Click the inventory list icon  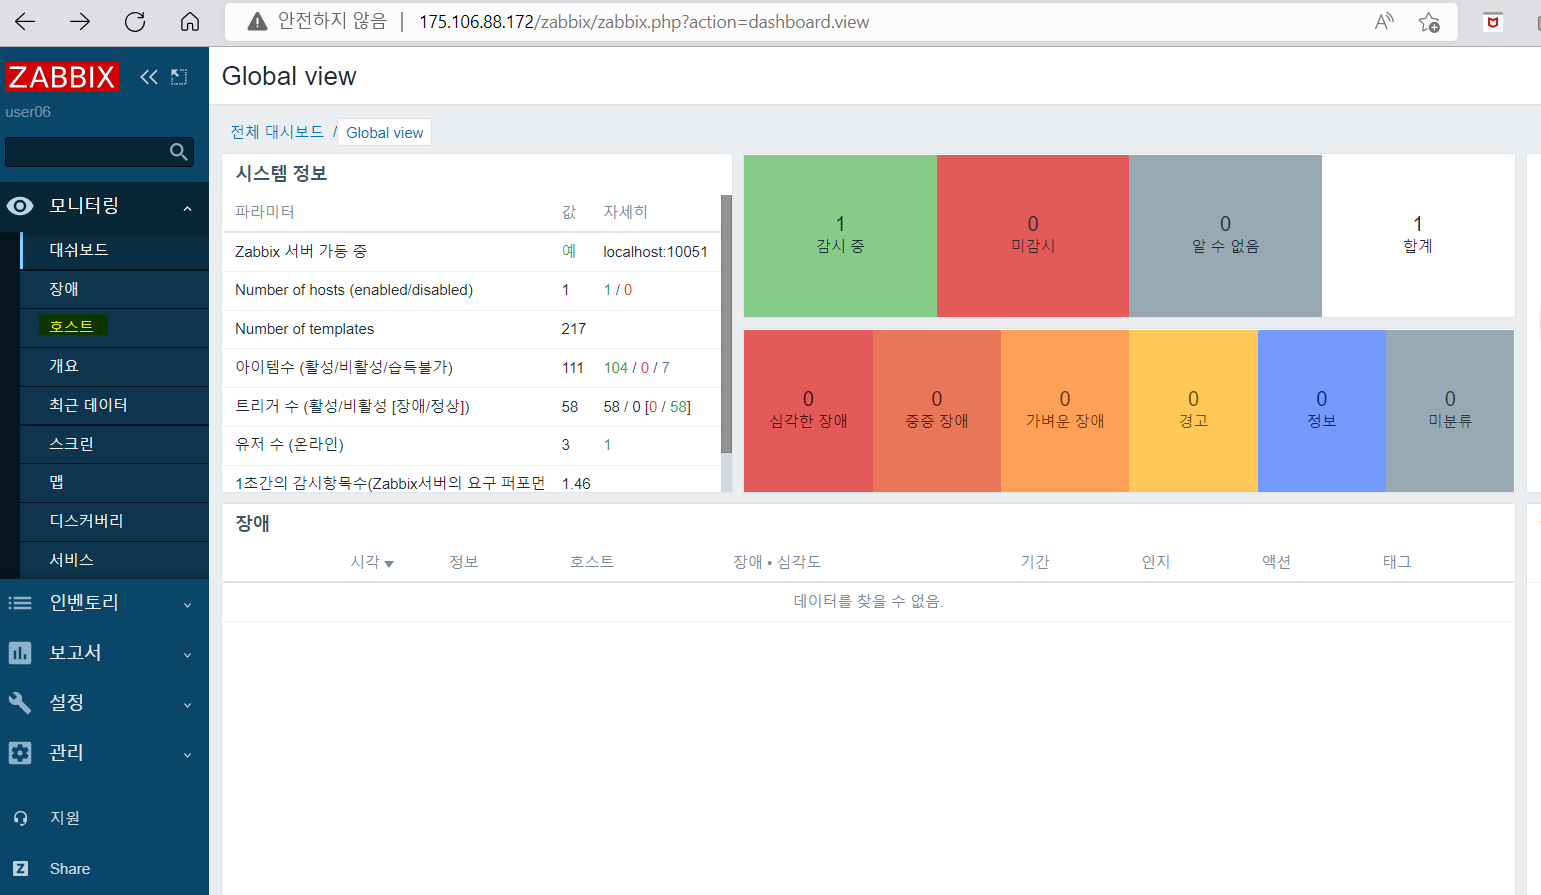pyautogui.click(x=20, y=602)
